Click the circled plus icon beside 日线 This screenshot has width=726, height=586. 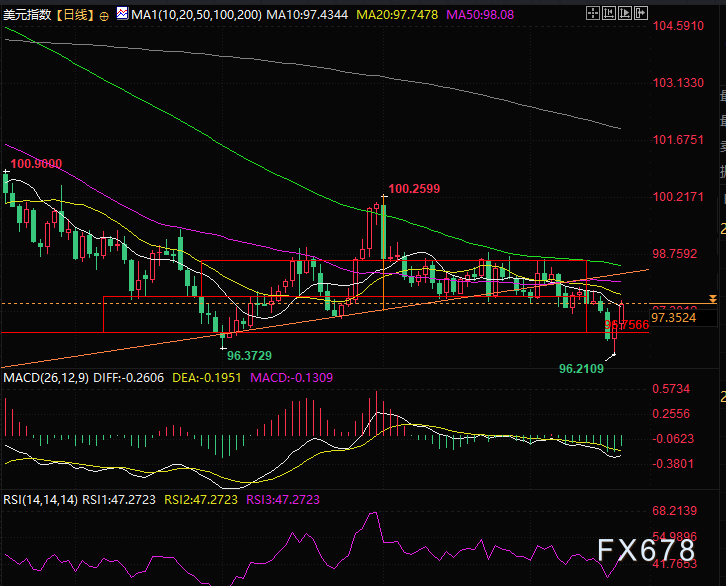pos(105,15)
